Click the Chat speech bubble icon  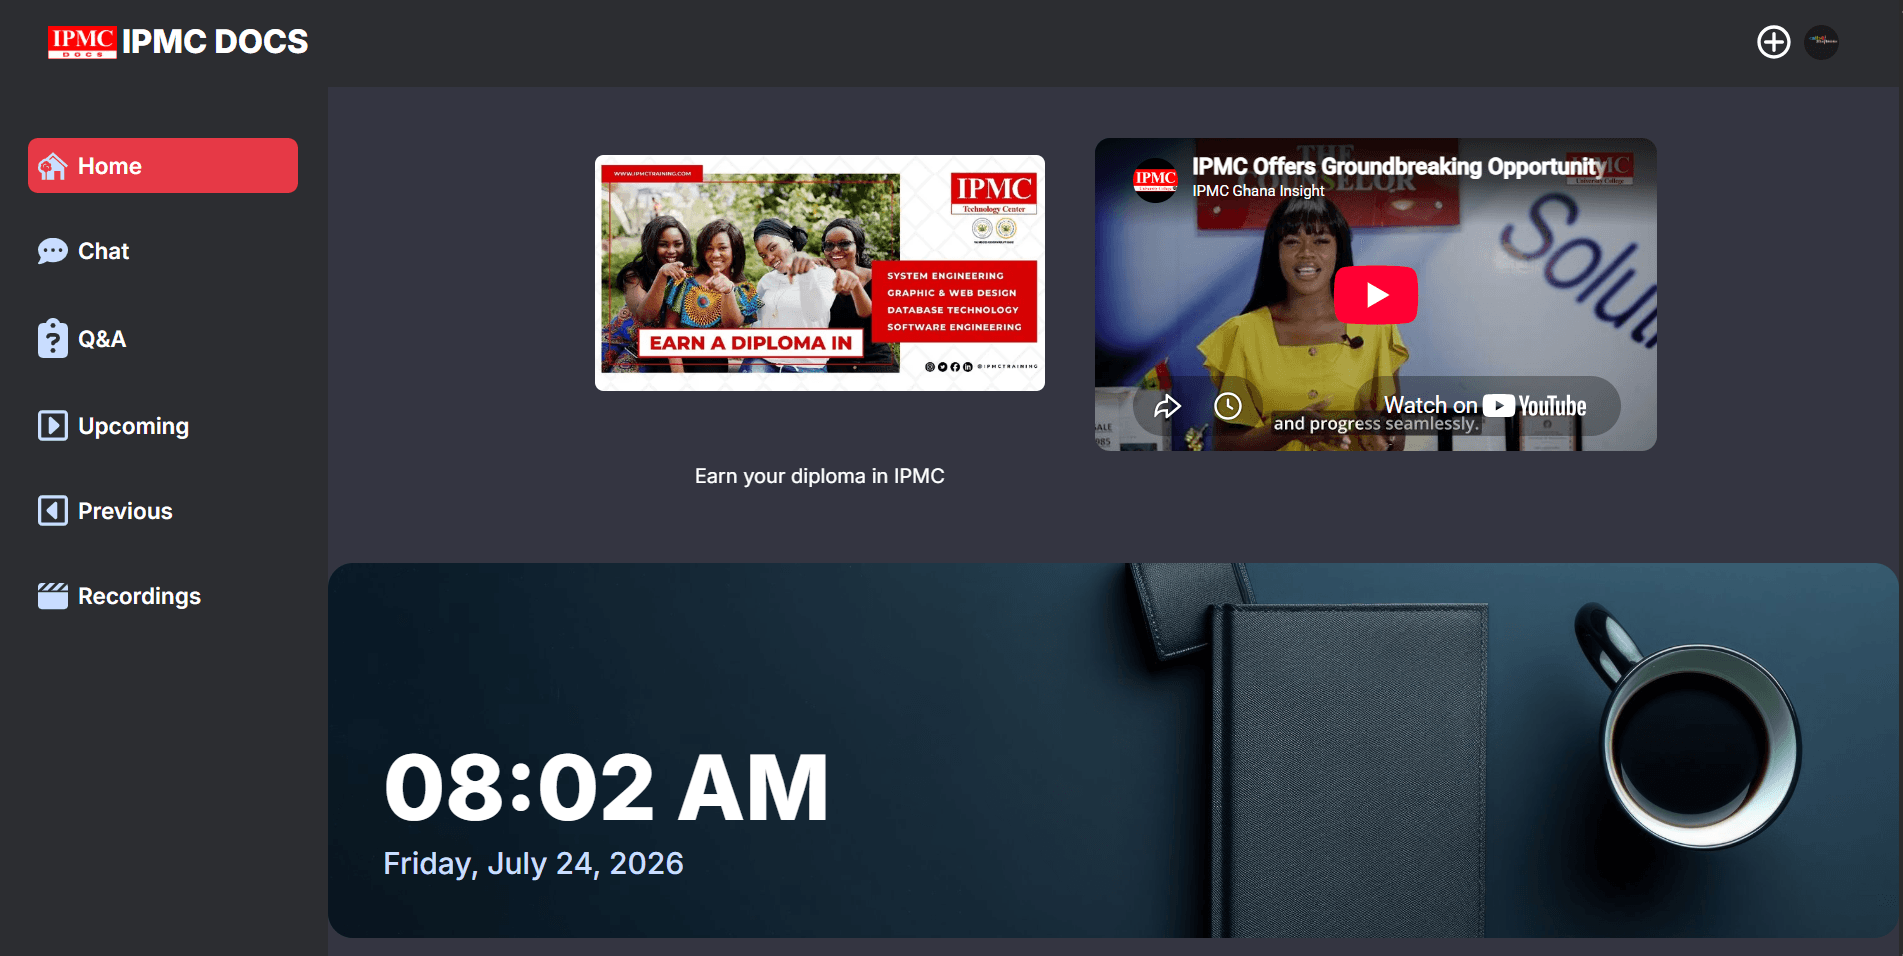click(x=52, y=251)
